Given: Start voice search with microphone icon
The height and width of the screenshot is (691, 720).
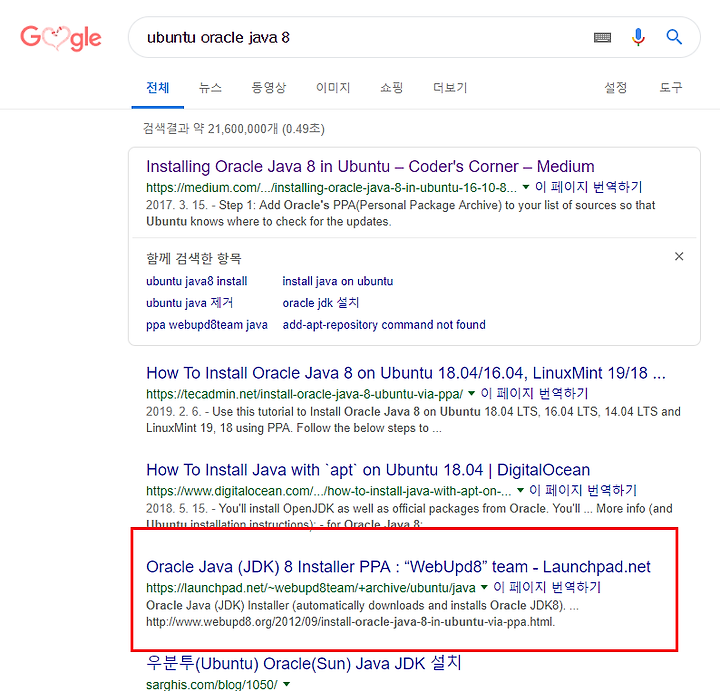Looking at the screenshot, I should coord(638,37).
